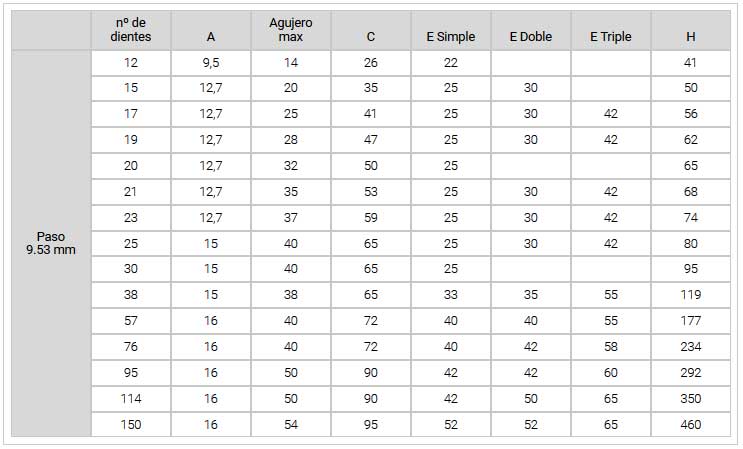The image size is (743, 449).
Task: Select the Agujero max value 54
Action: tap(290, 424)
